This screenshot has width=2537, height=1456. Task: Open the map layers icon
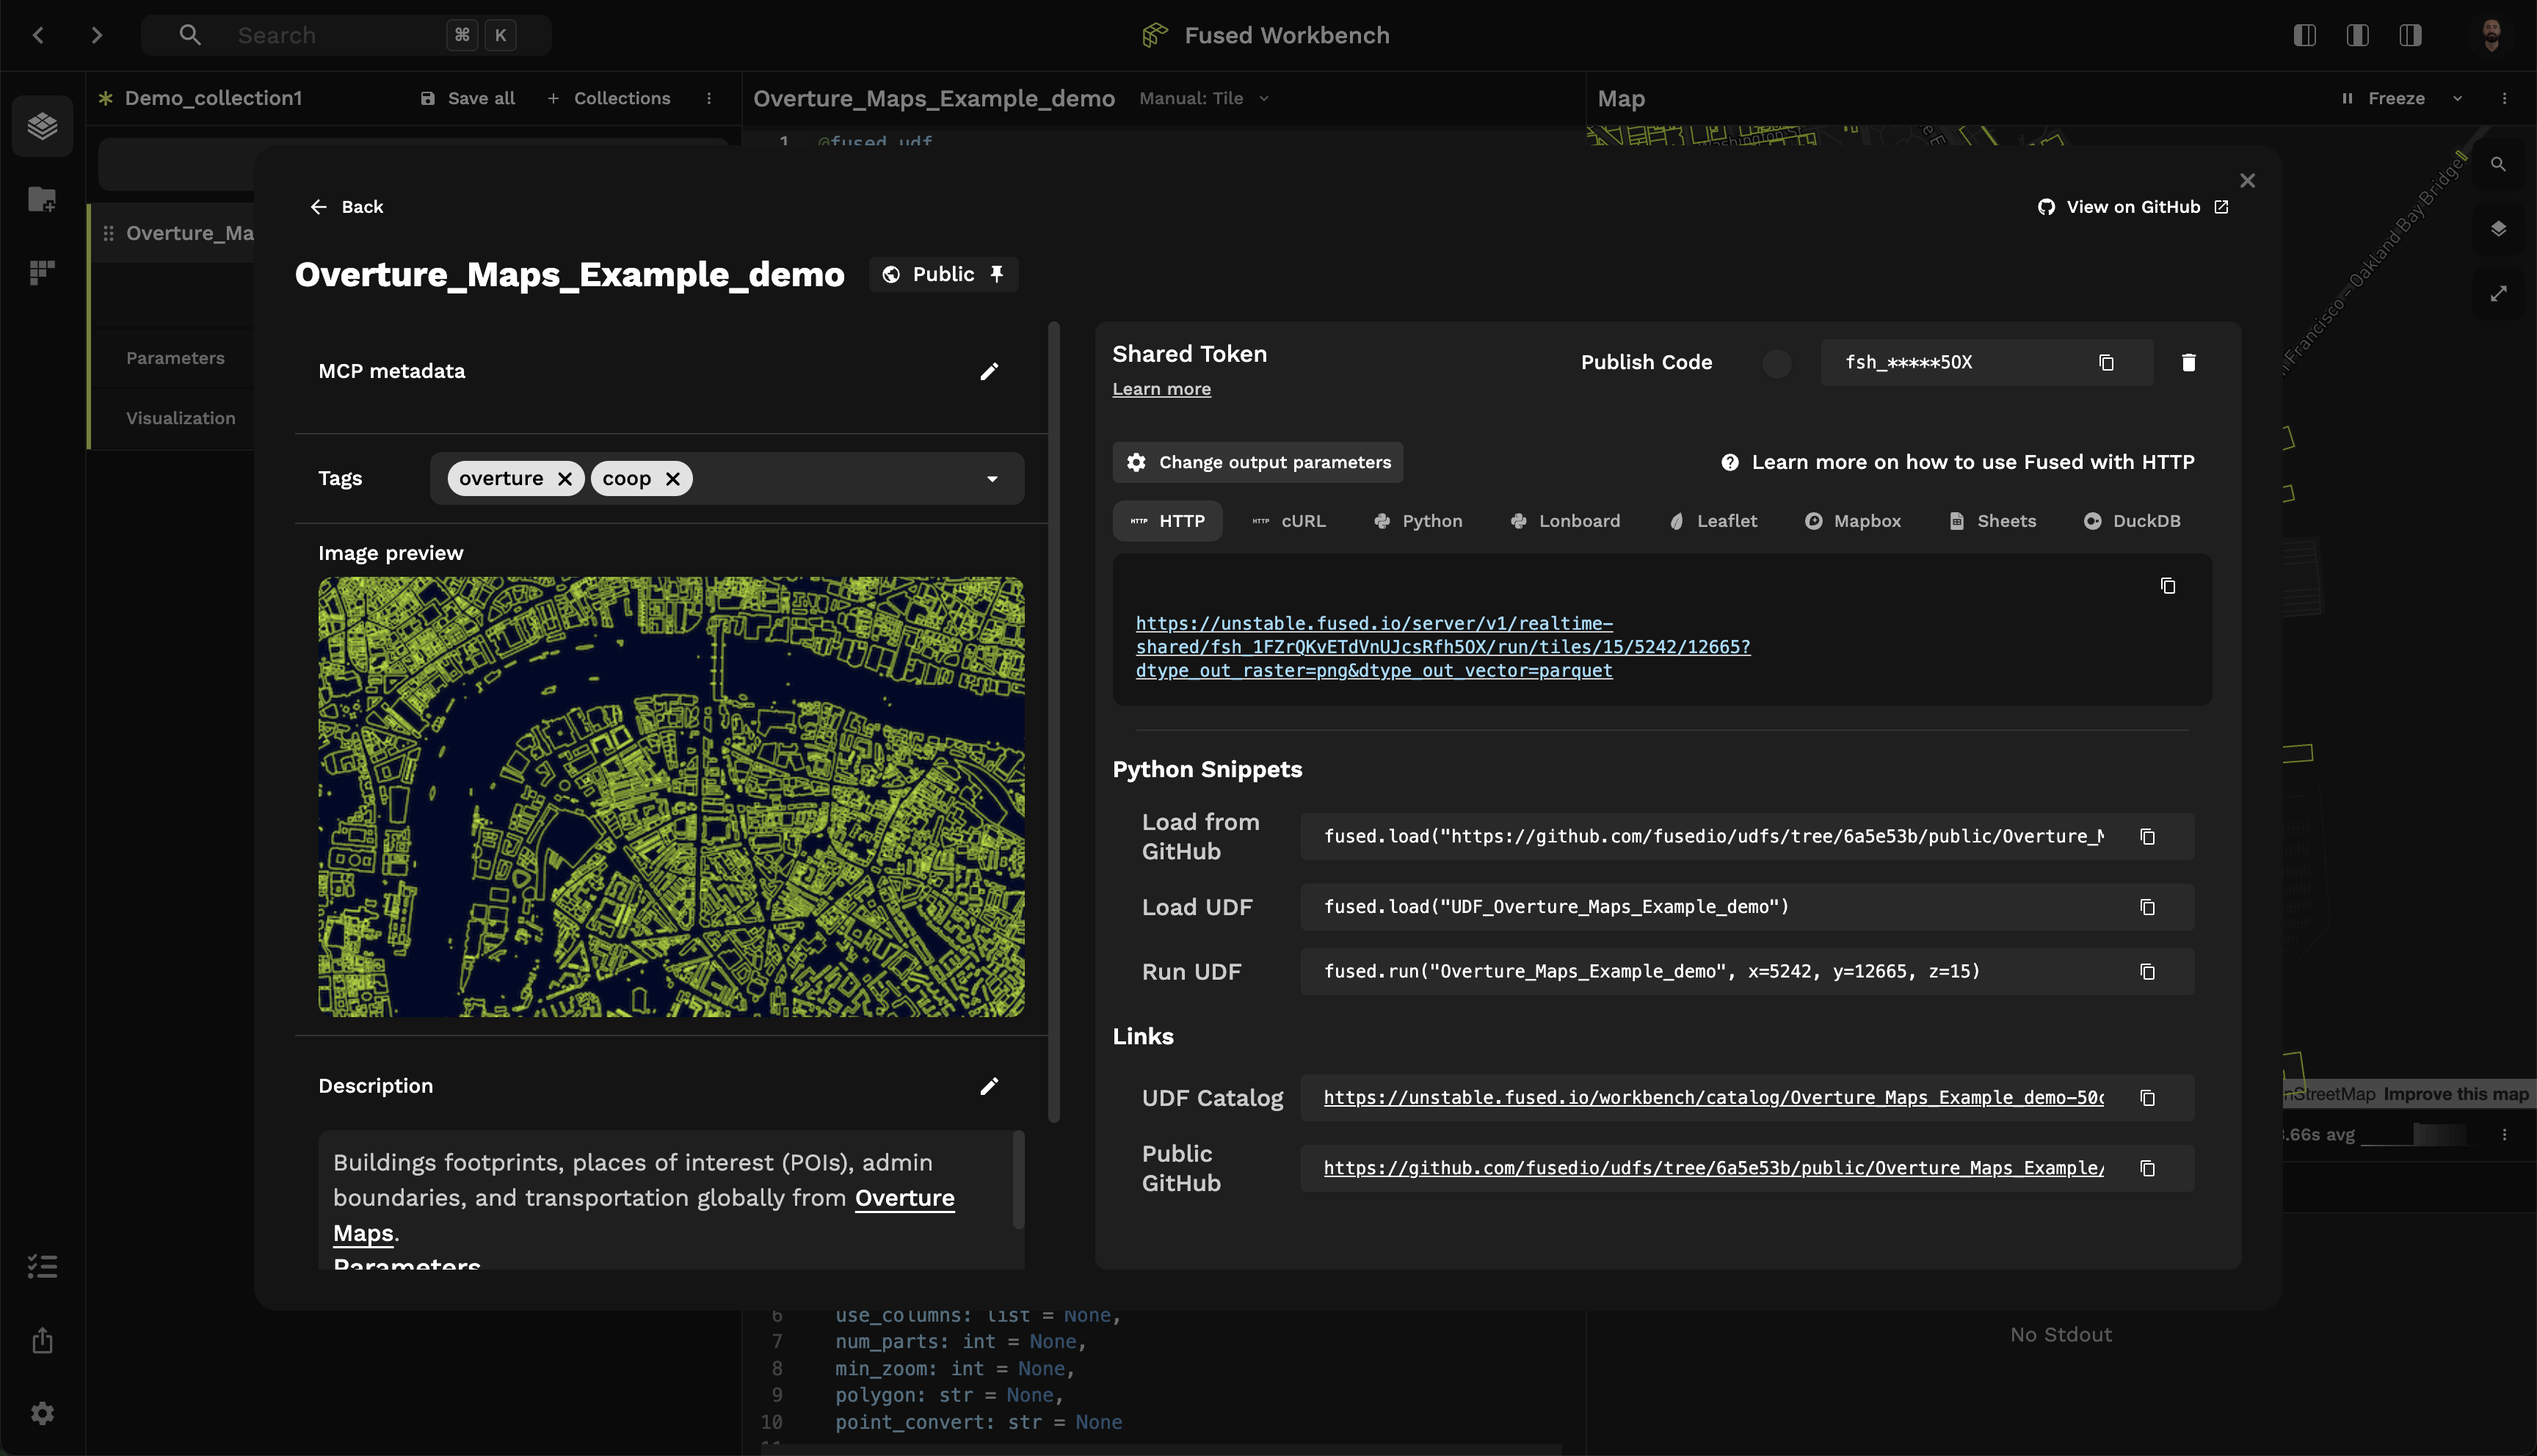(2499, 228)
